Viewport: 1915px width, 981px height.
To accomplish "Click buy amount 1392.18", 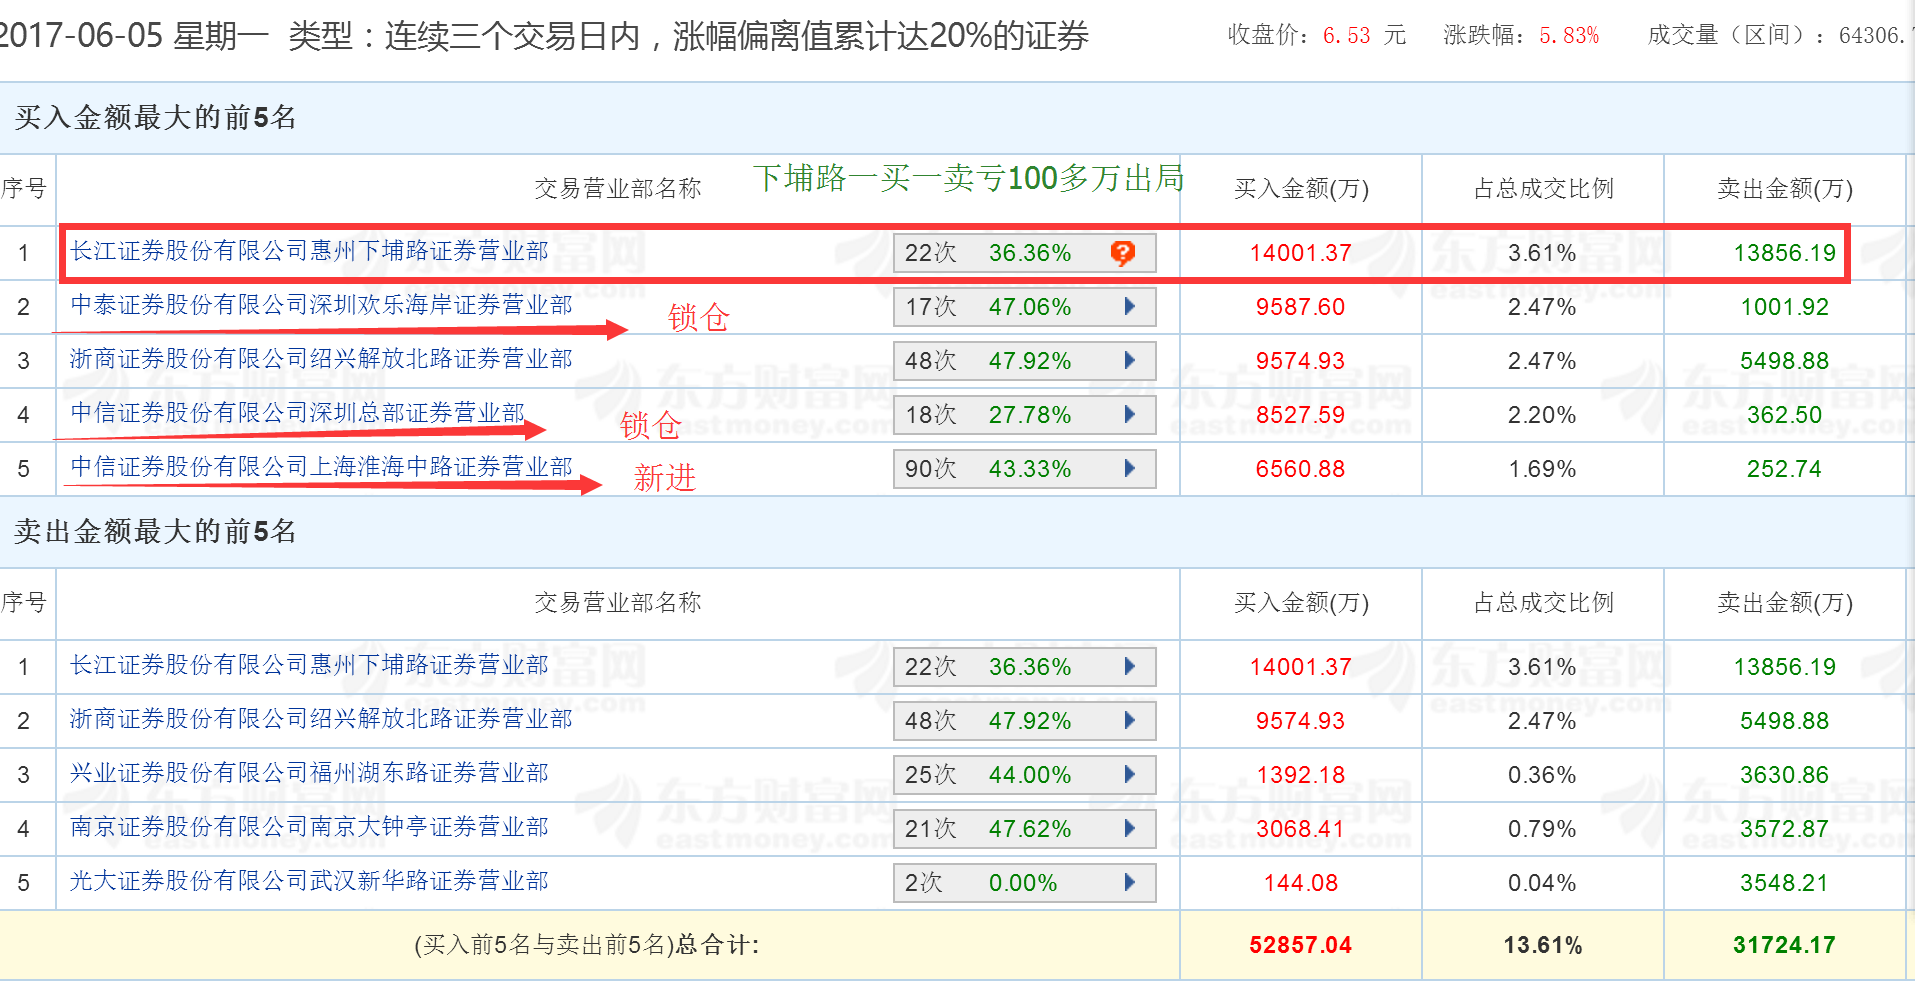I will tap(1300, 775).
